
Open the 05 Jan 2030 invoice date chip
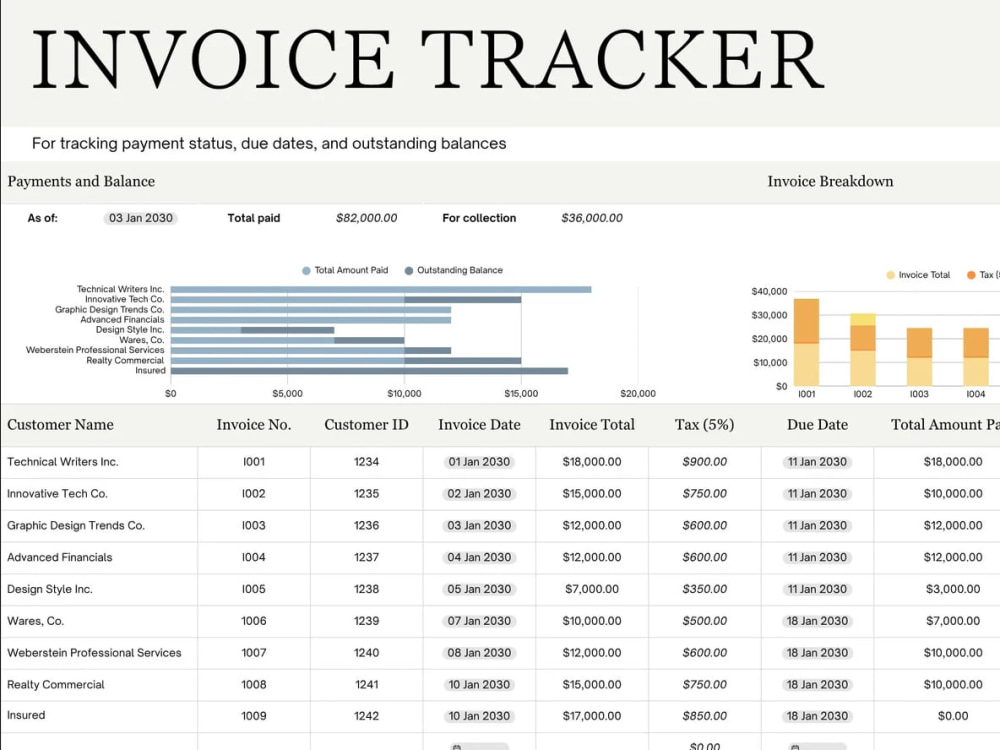coord(479,589)
